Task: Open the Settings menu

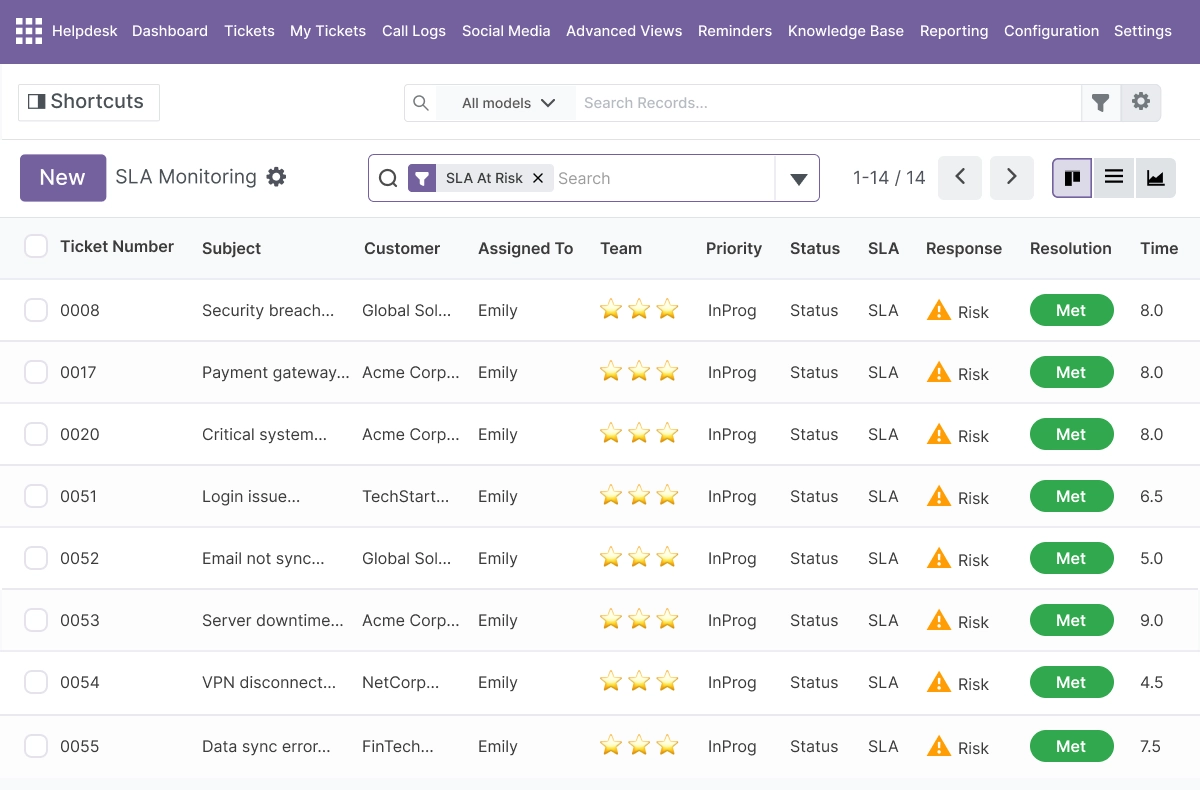Action: [x=1143, y=31]
